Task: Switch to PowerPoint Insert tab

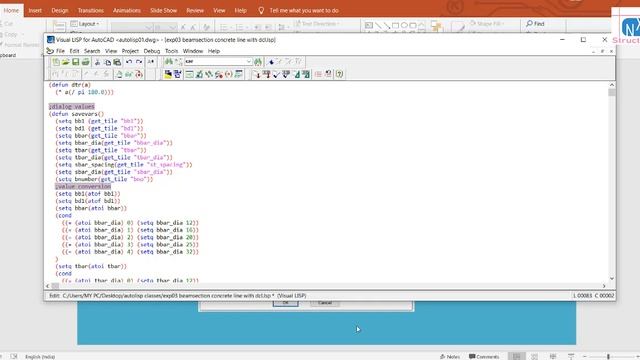Action: pos(35,10)
